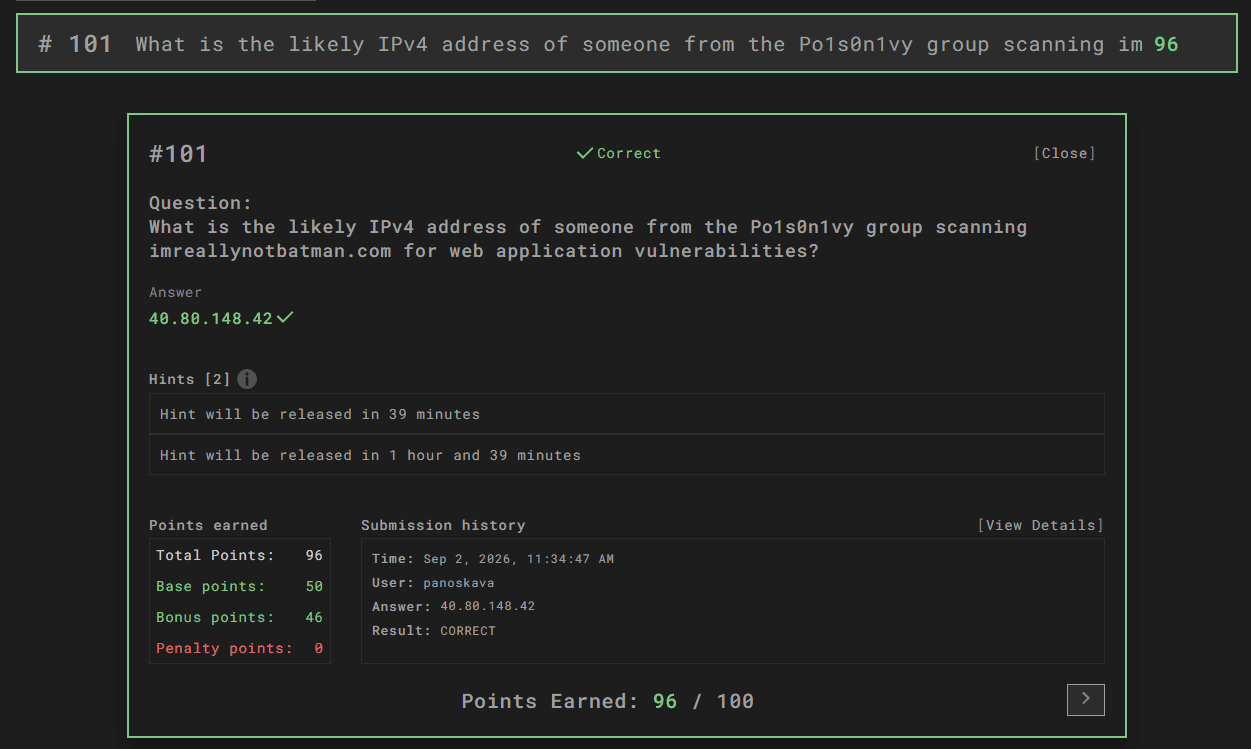Click the next question arrow button
Image resolution: width=1251 pixels, height=749 pixels.
1086,700
